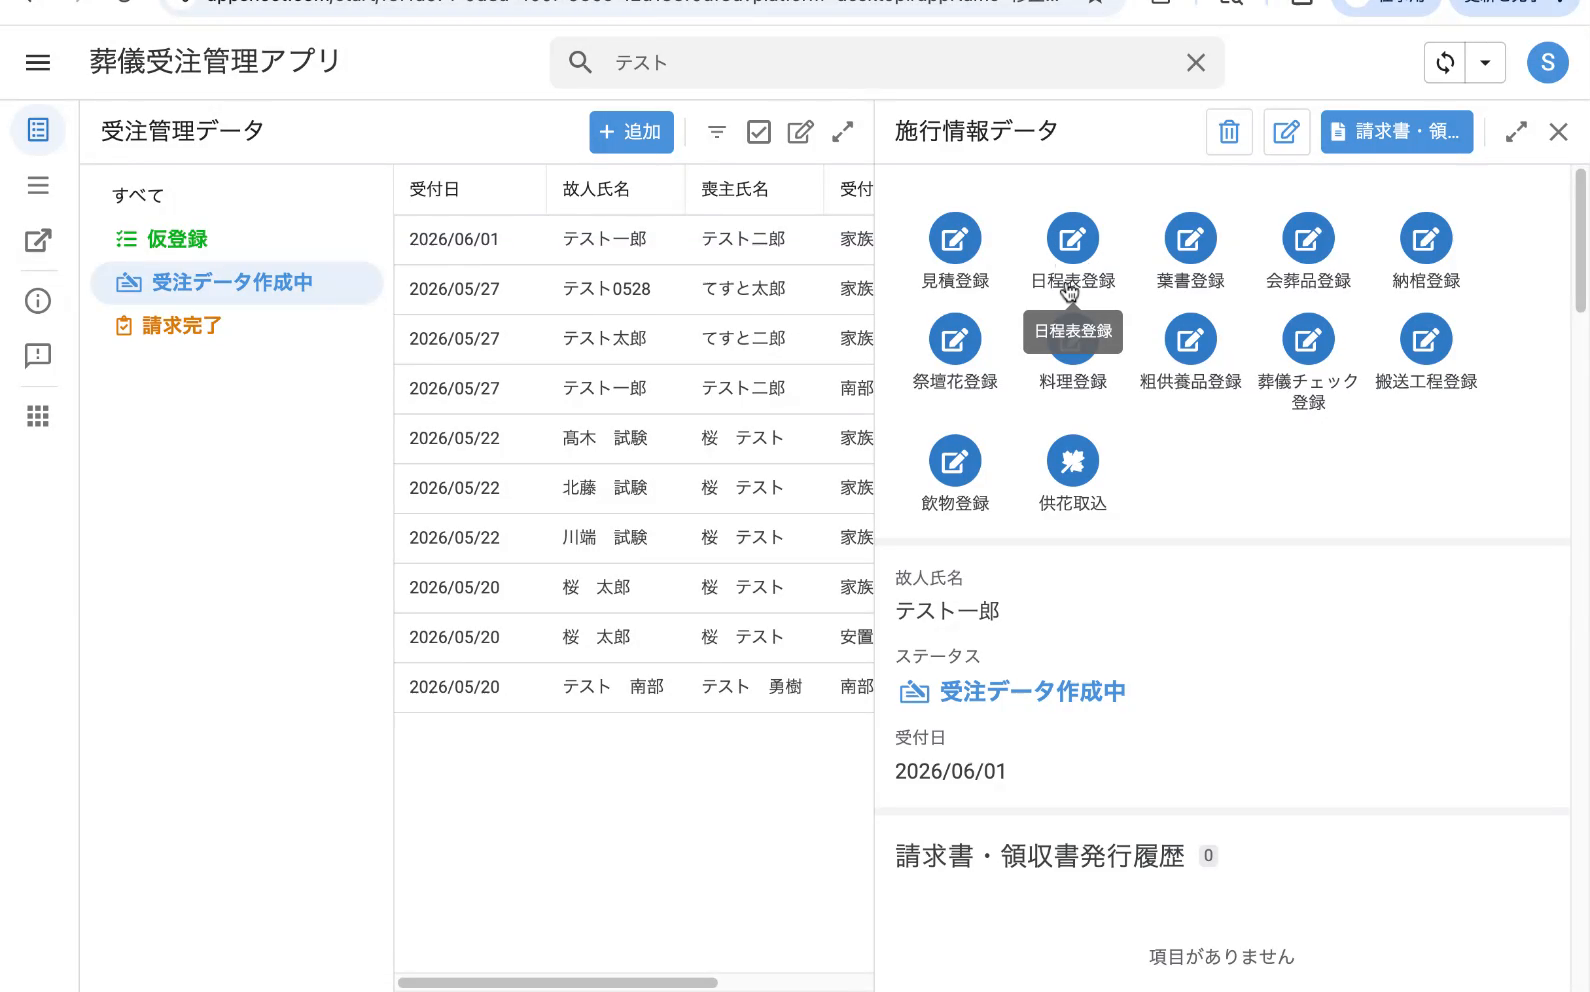This screenshot has width=1590, height=992.
Task: Click the 搬送工程登録 action icon
Action: click(x=1426, y=340)
